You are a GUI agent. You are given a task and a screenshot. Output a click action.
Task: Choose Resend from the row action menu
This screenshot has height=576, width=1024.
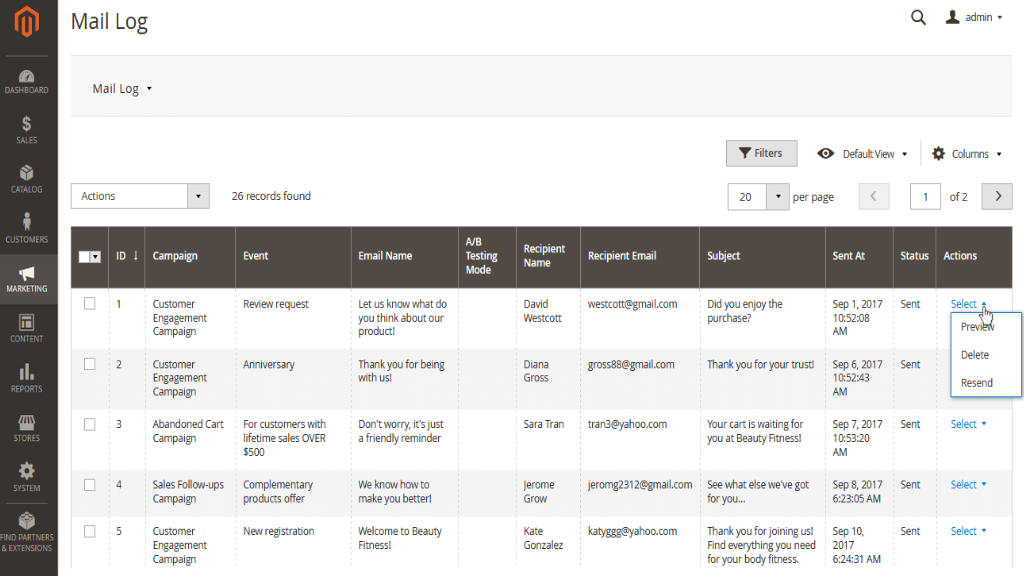976,383
